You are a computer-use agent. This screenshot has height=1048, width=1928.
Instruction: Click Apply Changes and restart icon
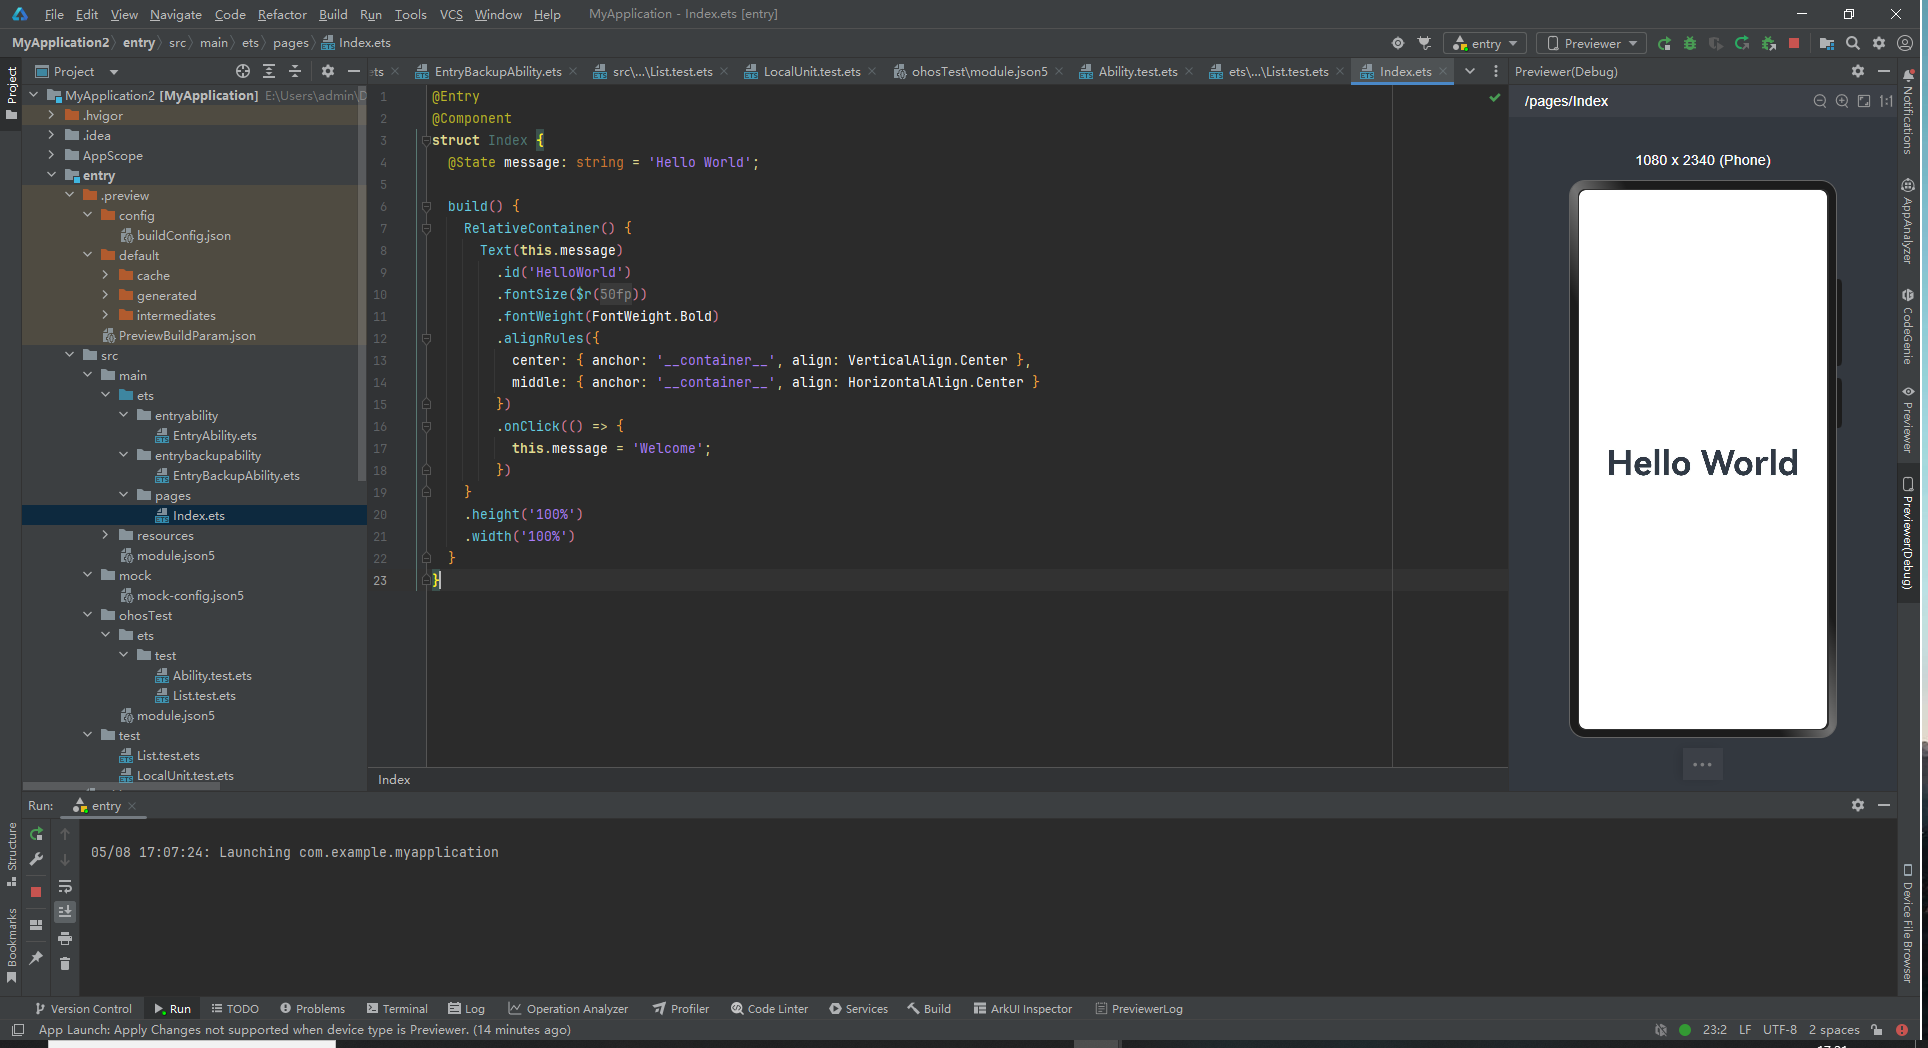click(1742, 43)
